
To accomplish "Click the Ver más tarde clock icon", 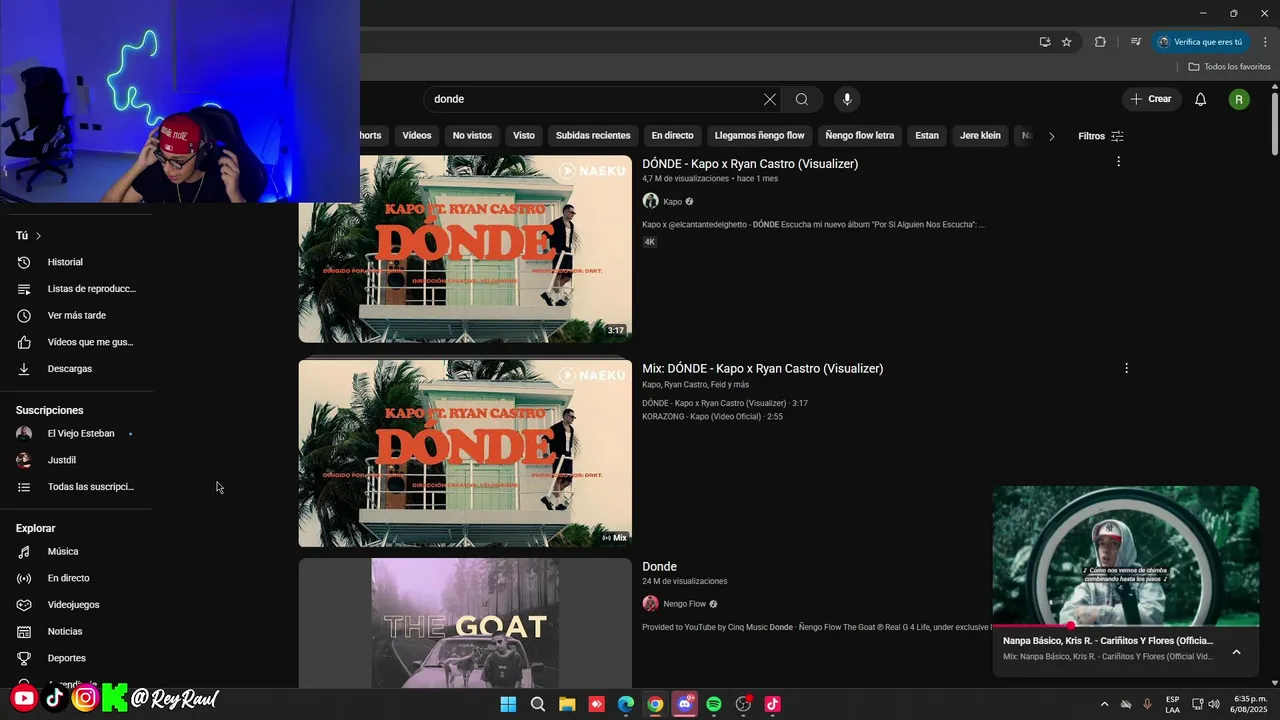I will coord(24,315).
